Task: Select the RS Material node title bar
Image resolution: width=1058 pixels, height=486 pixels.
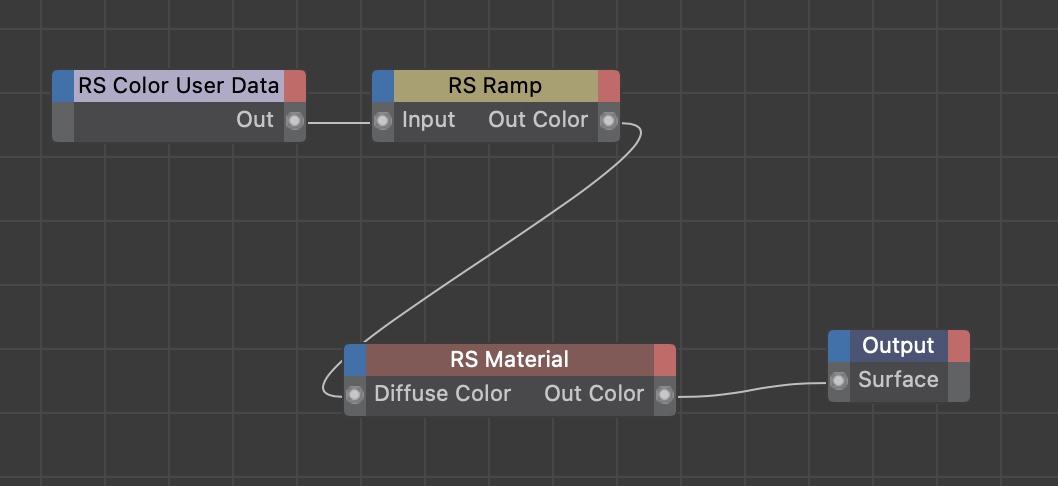Action: [509, 360]
